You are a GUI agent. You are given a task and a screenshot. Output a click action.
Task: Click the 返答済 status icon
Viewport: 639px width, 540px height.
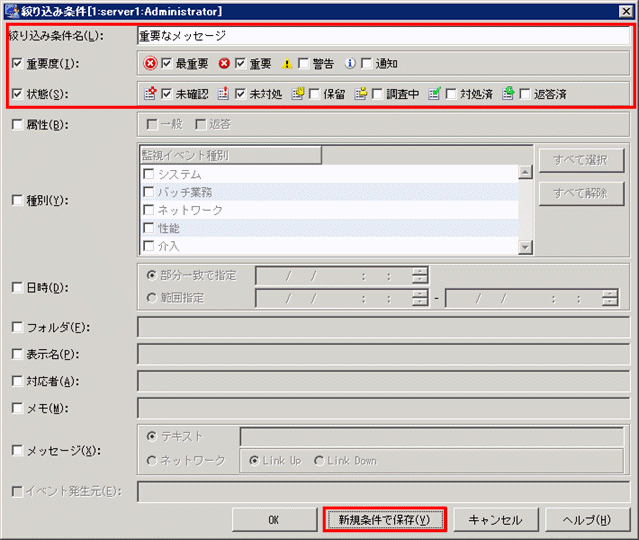(x=508, y=93)
